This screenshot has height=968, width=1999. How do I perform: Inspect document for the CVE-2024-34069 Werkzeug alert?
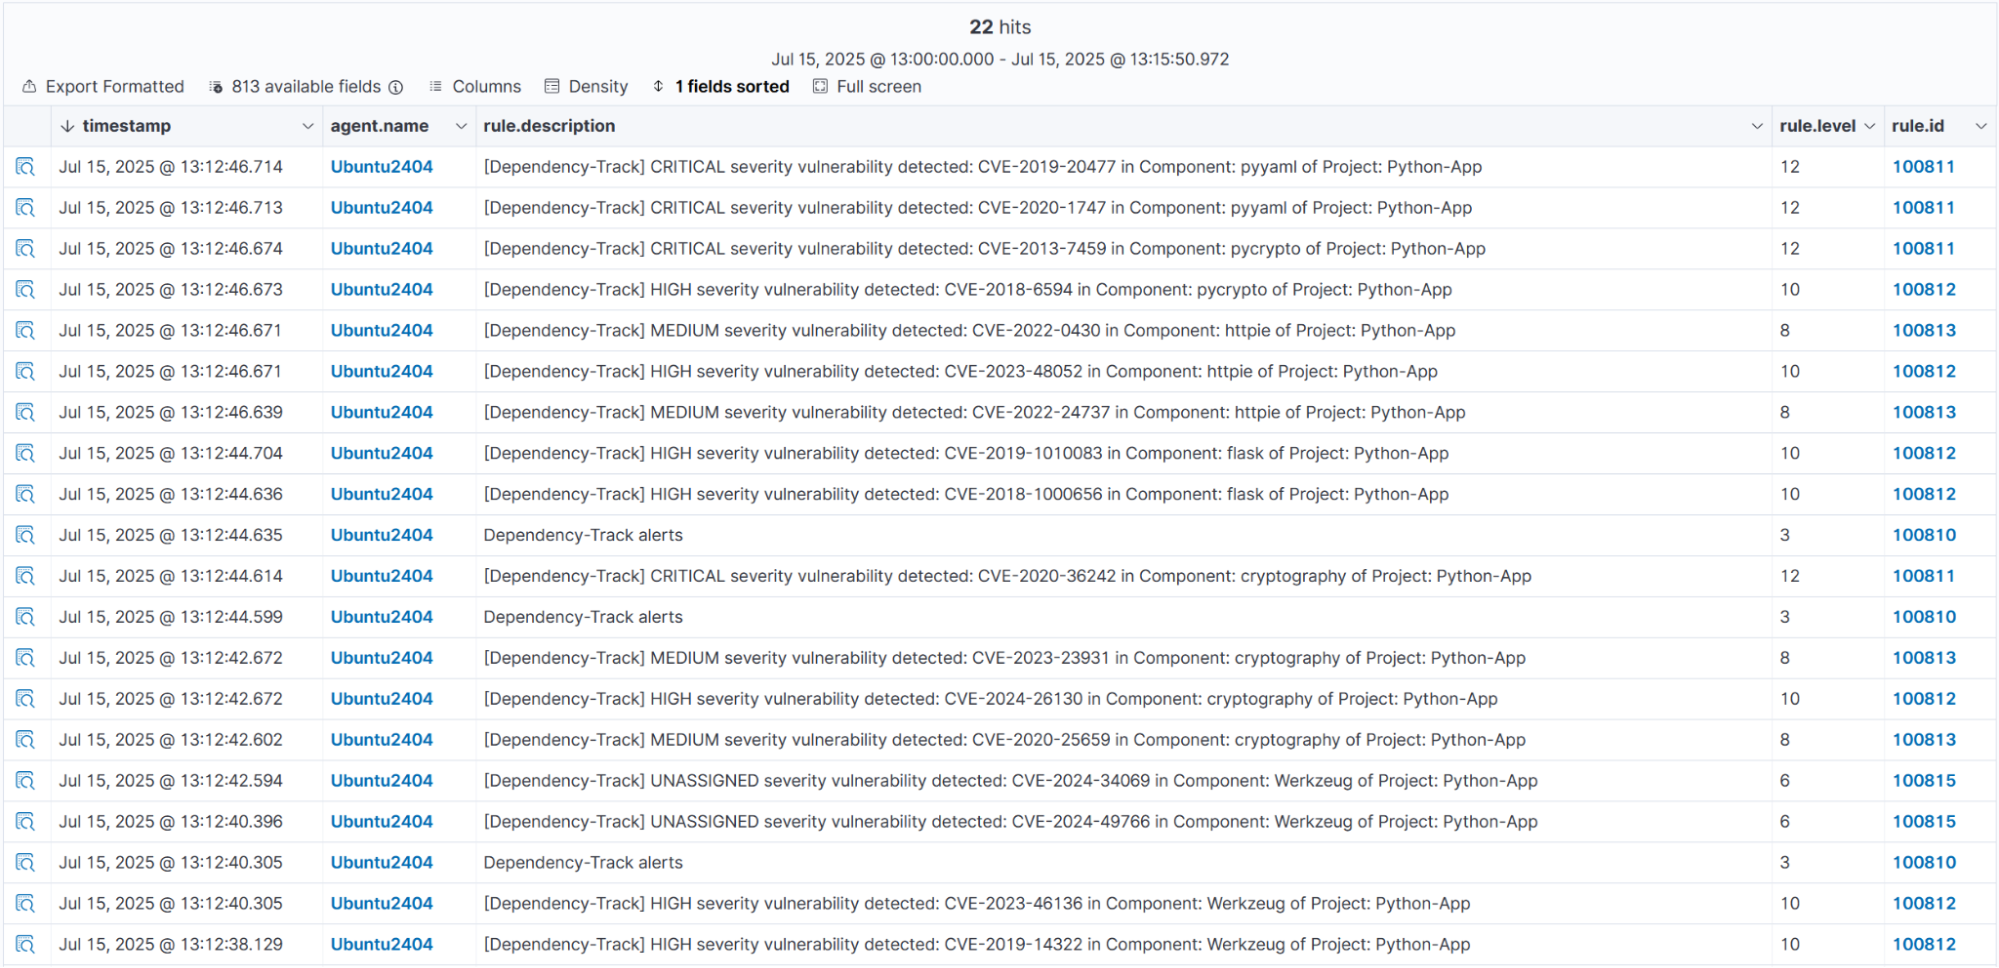tap(25, 782)
